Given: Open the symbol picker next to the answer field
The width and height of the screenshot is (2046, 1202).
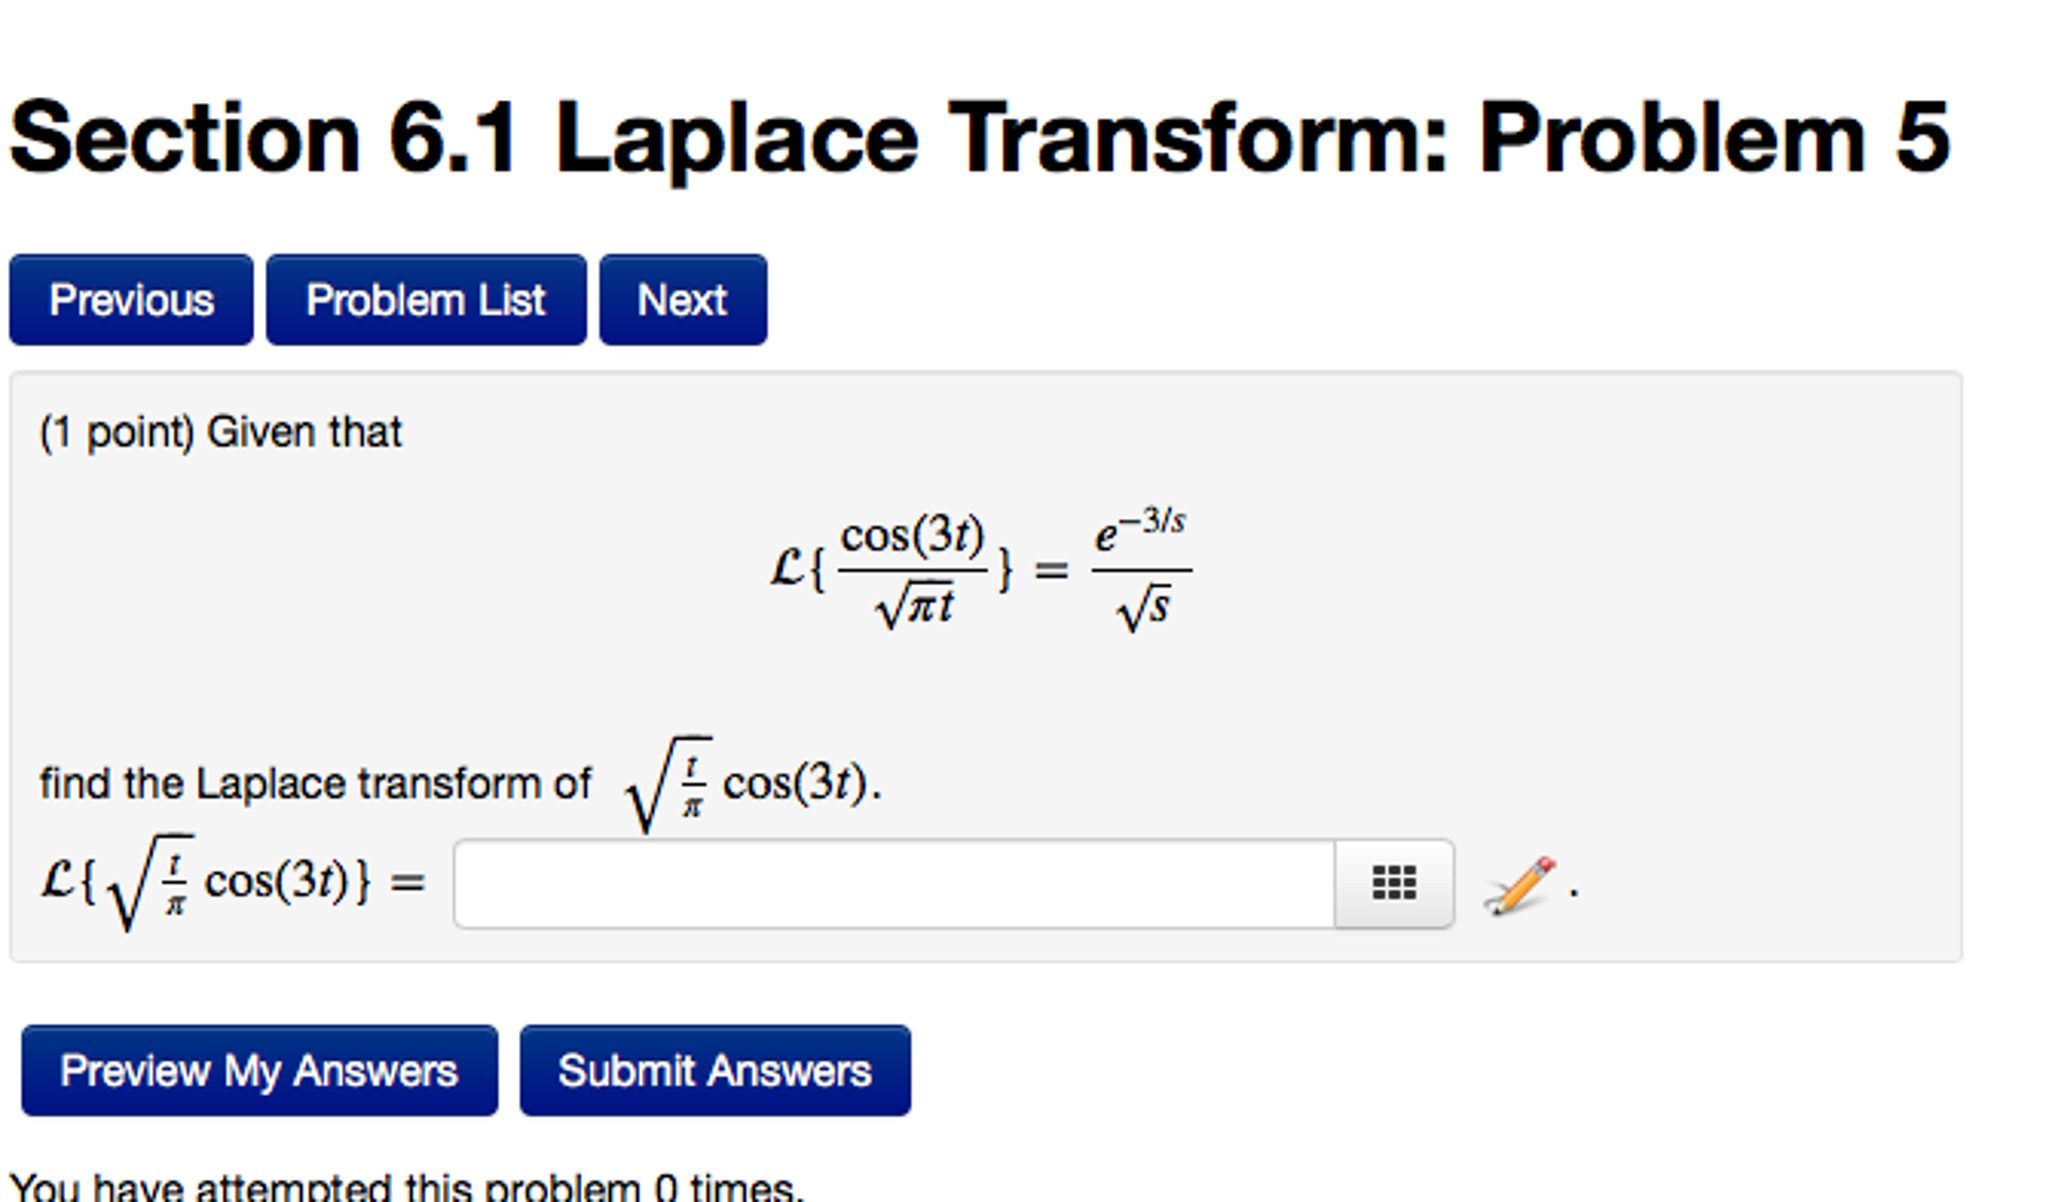Looking at the screenshot, I should click(1395, 884).
